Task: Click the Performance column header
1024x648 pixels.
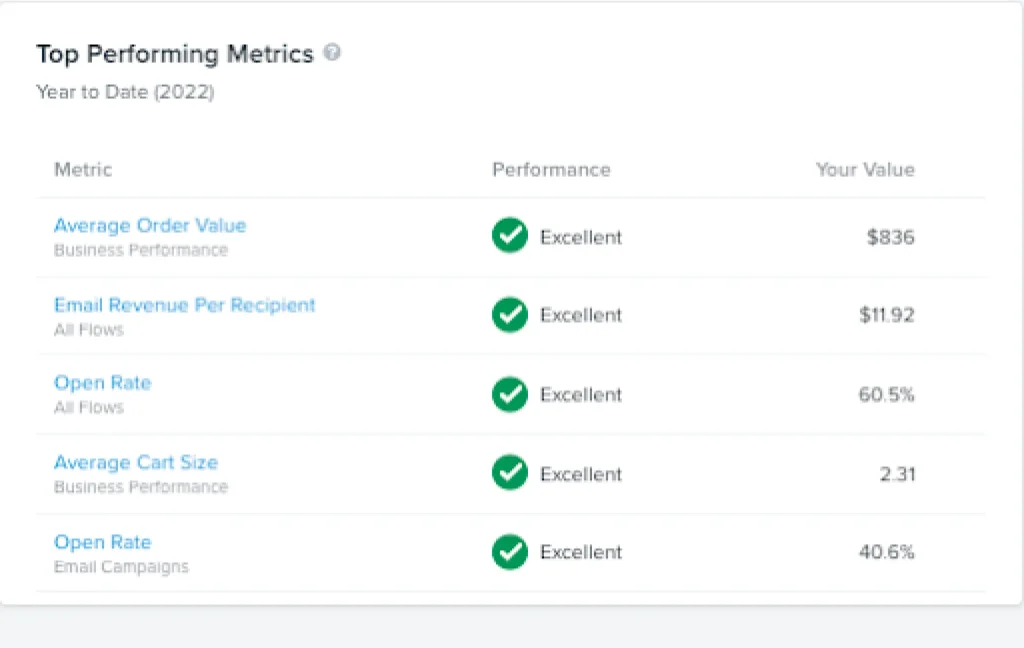Action: tap(551, 170)
